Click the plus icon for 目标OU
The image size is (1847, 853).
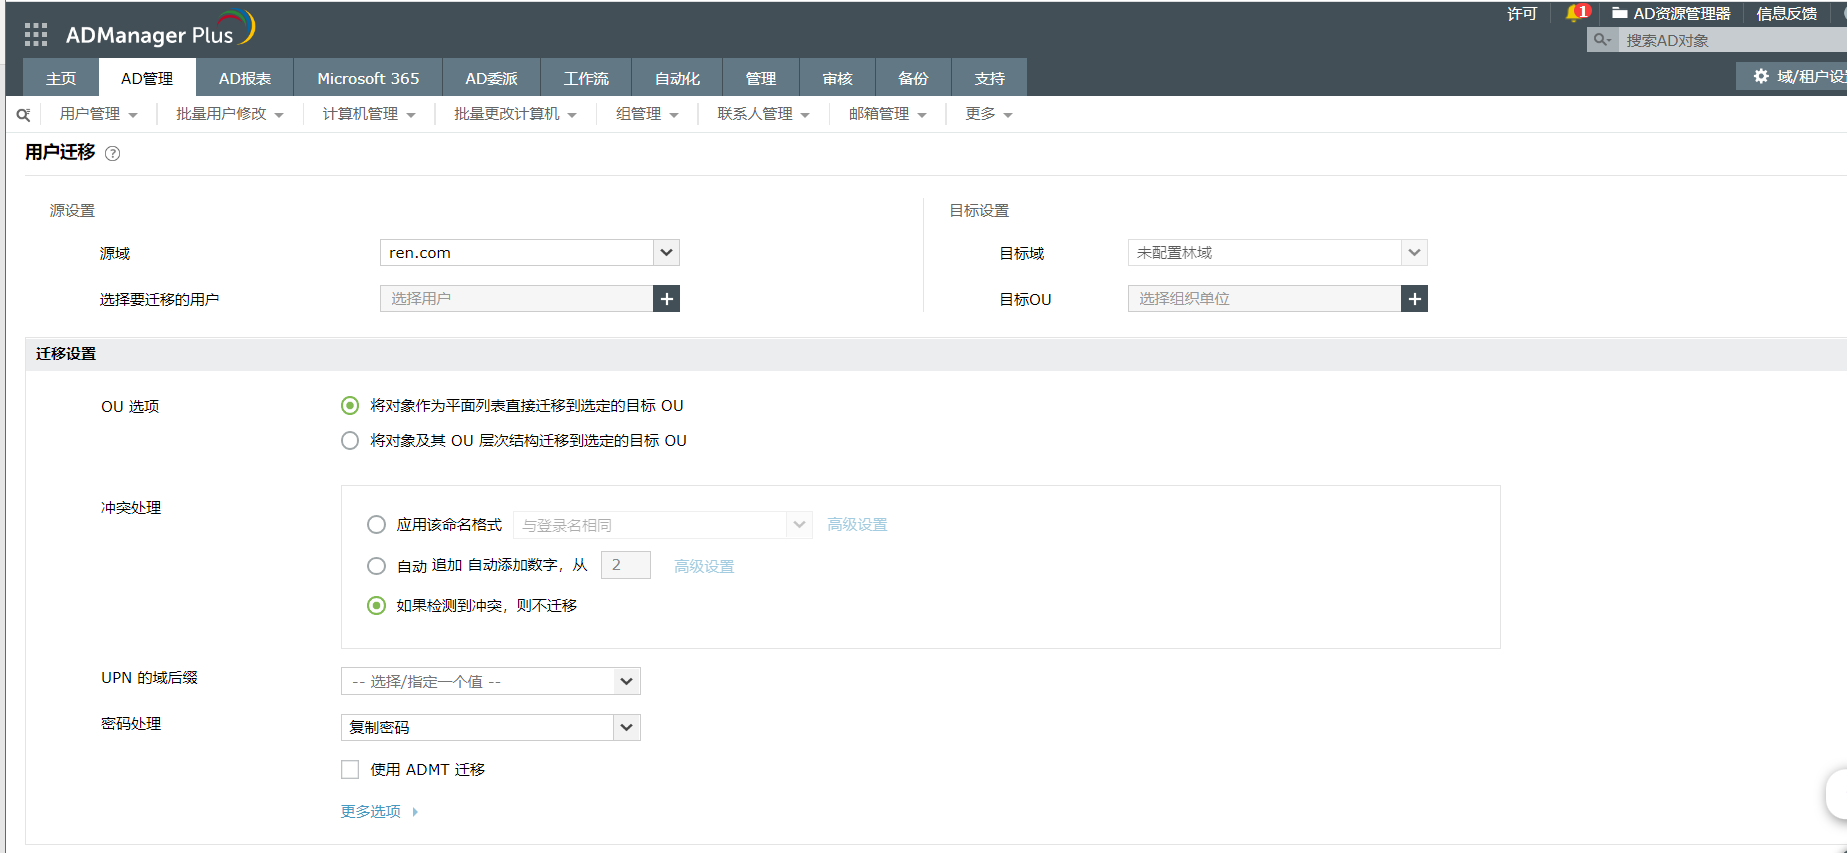[1414, 299]
